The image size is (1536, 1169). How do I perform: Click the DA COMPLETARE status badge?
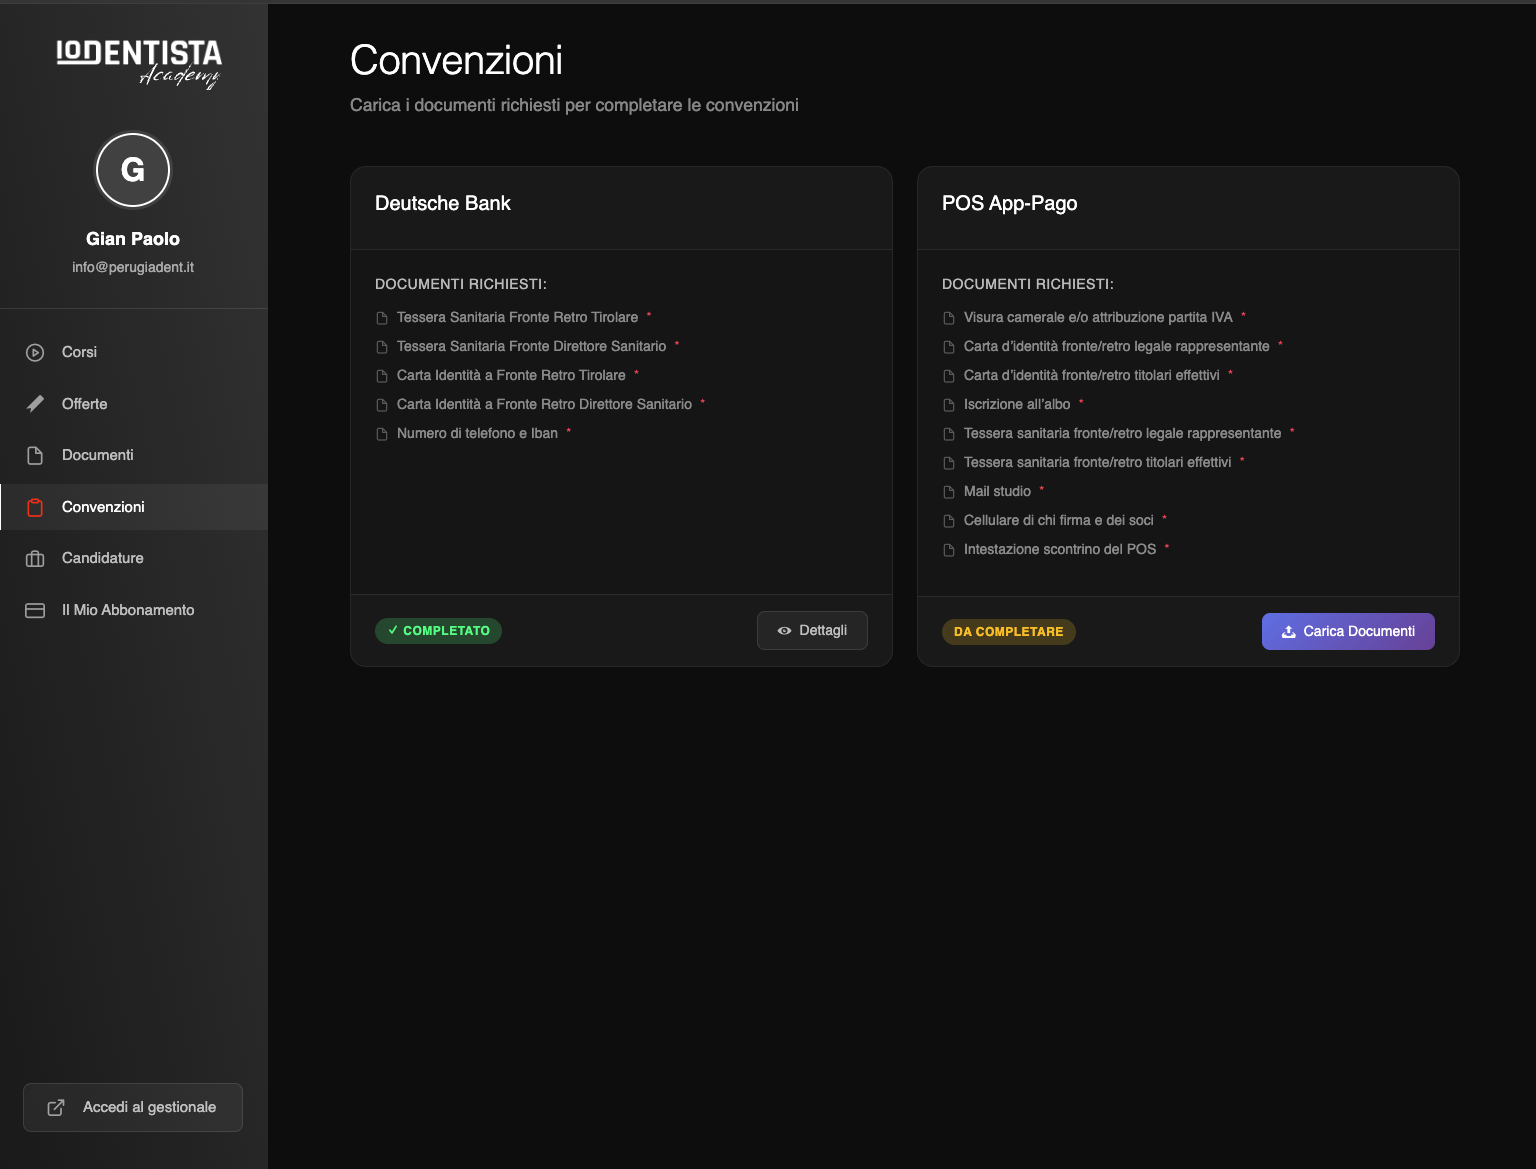point(1008,632)
